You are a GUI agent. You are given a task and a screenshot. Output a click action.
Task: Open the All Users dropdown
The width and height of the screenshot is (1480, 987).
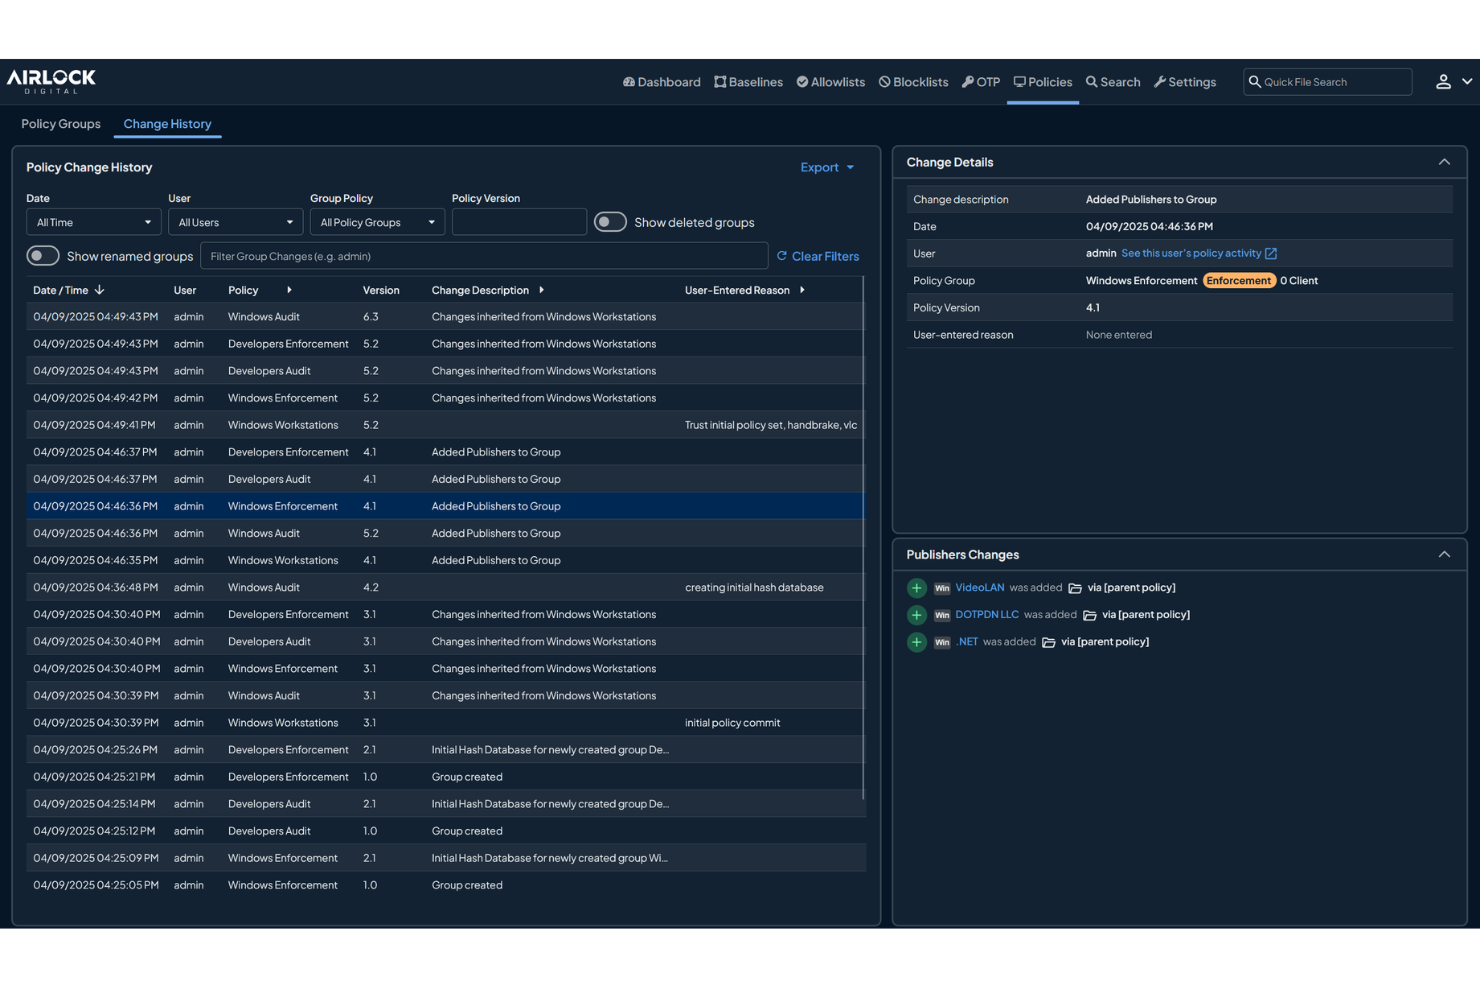point(235,221)
